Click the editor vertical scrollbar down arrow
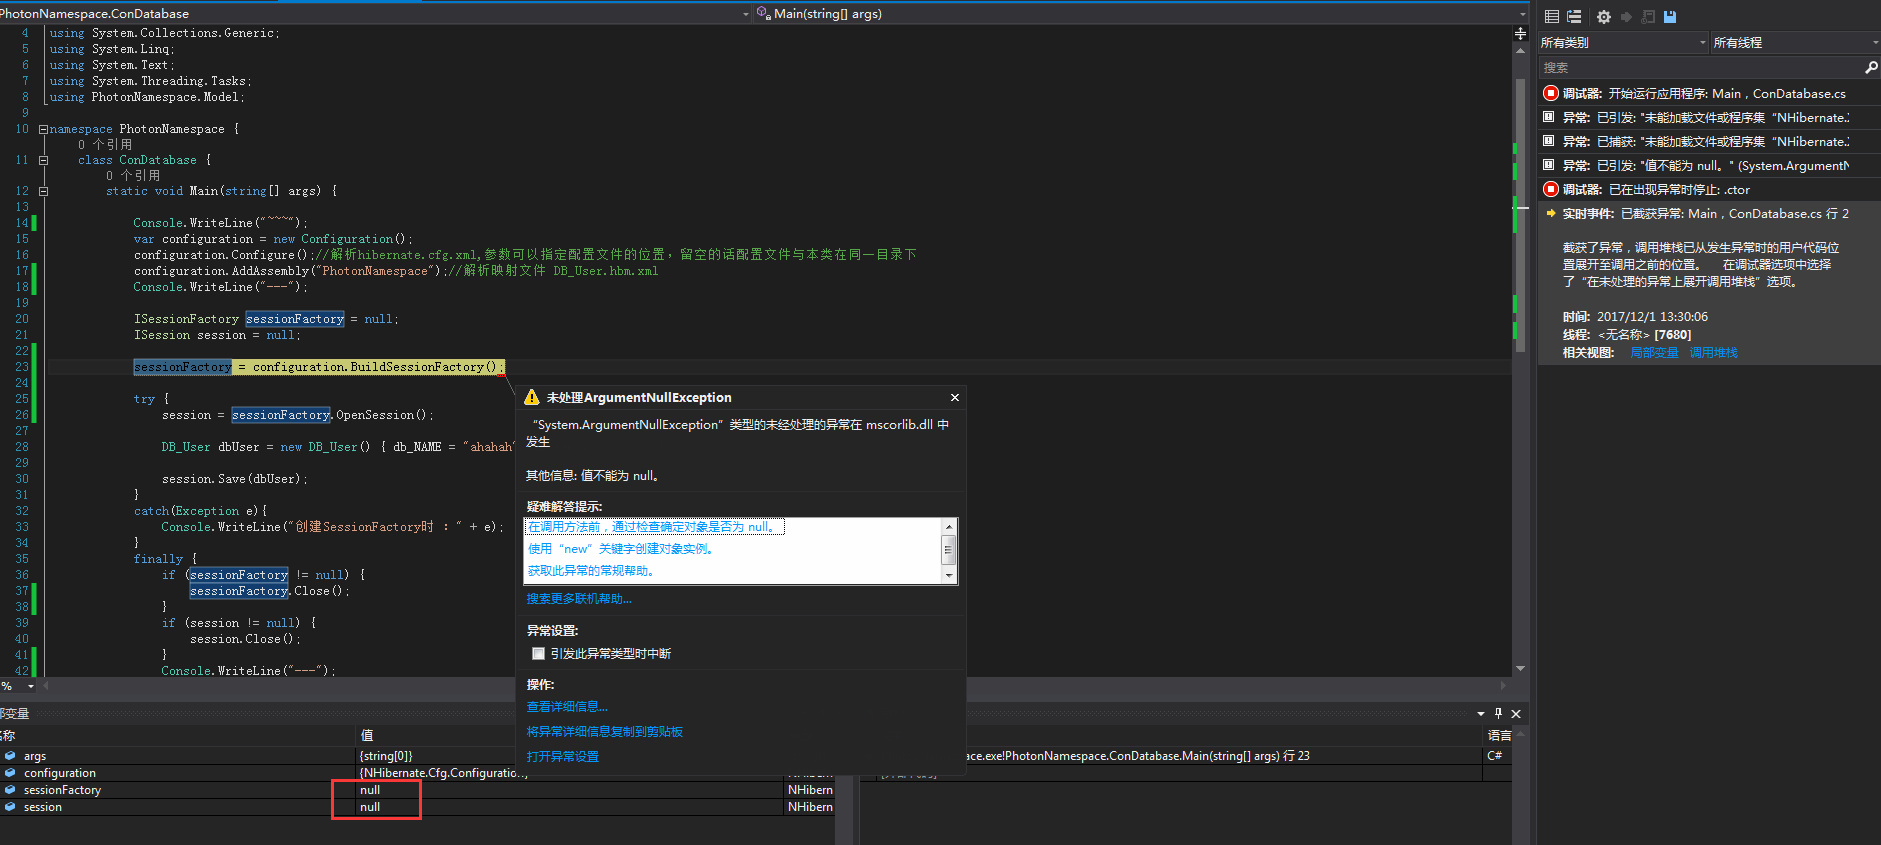This screenshot has height=845, width=1881. (1520, 668)
